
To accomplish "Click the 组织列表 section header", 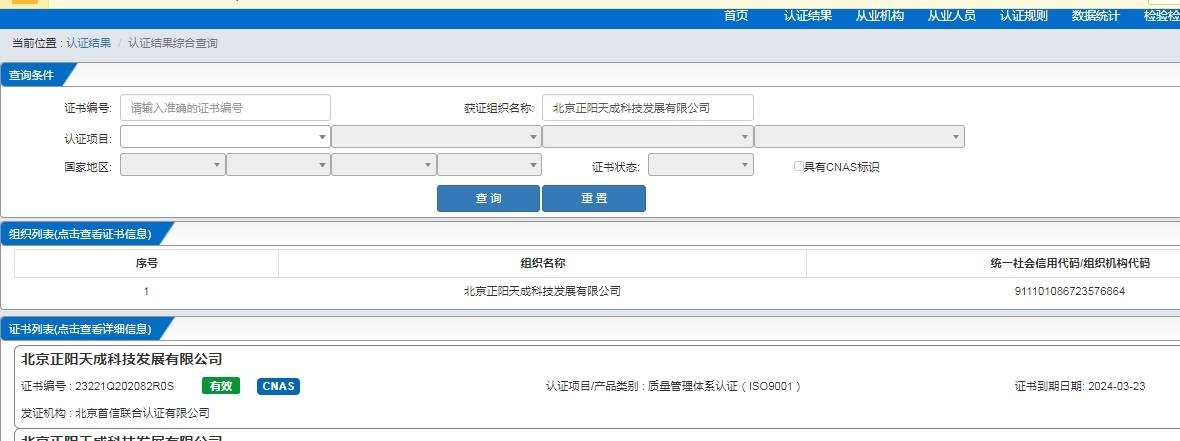I will pos(81,235).
